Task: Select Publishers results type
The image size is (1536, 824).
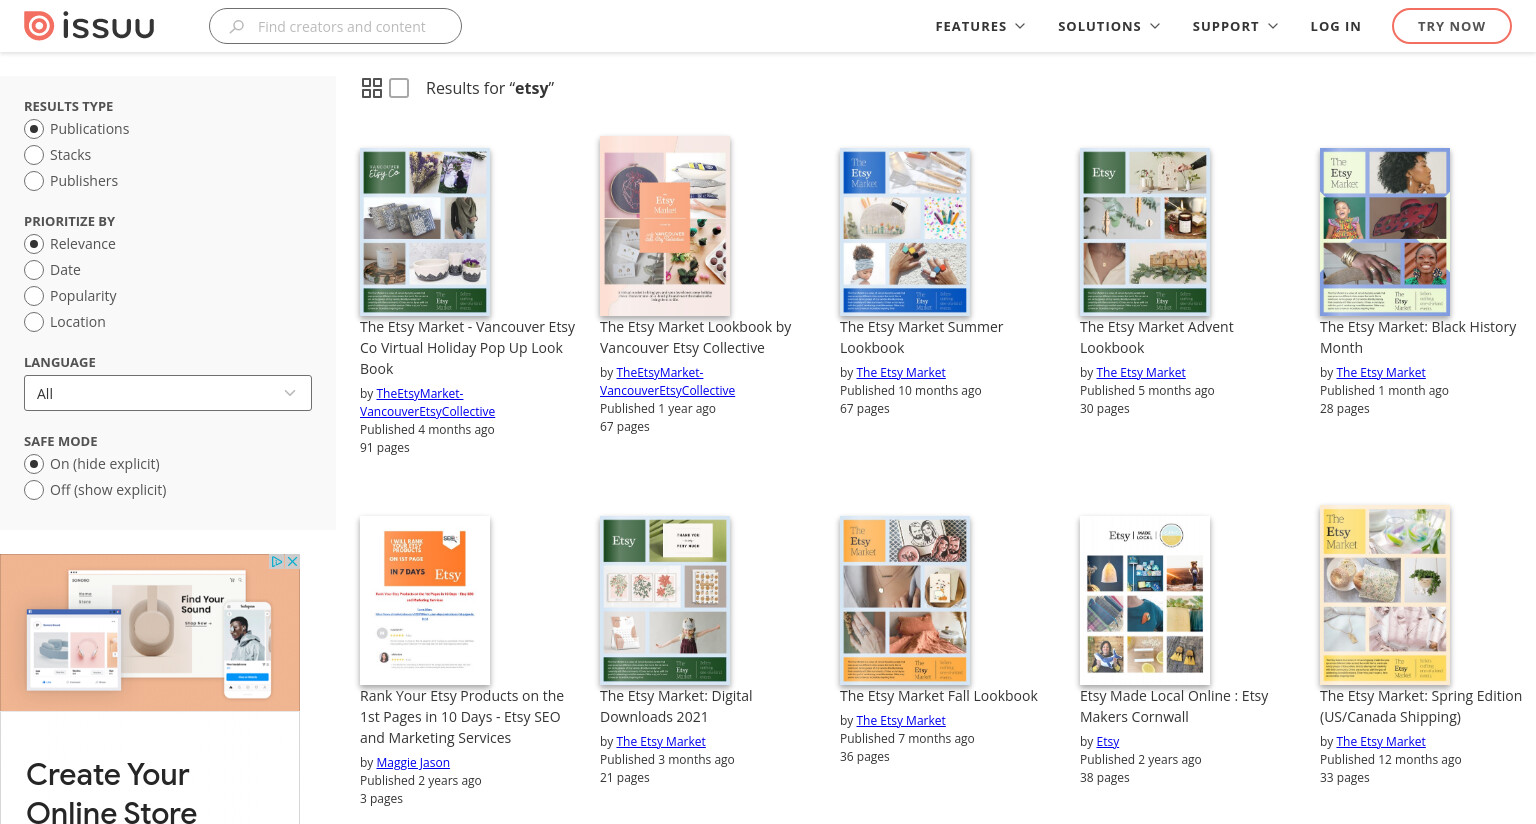Action: [x=34, y=181]
